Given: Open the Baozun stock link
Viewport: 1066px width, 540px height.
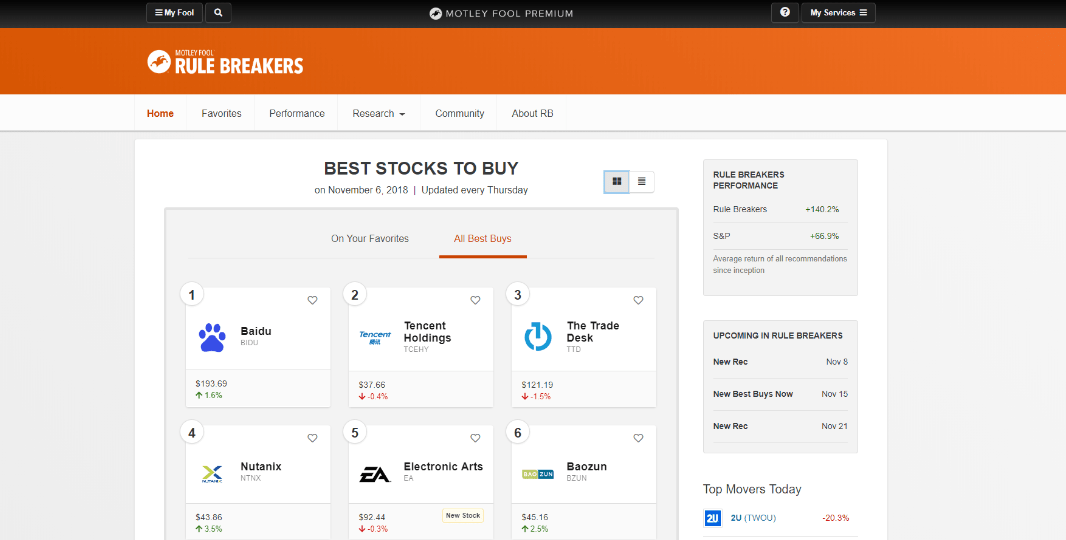Looking at the screenshot, I should [587, 467].
